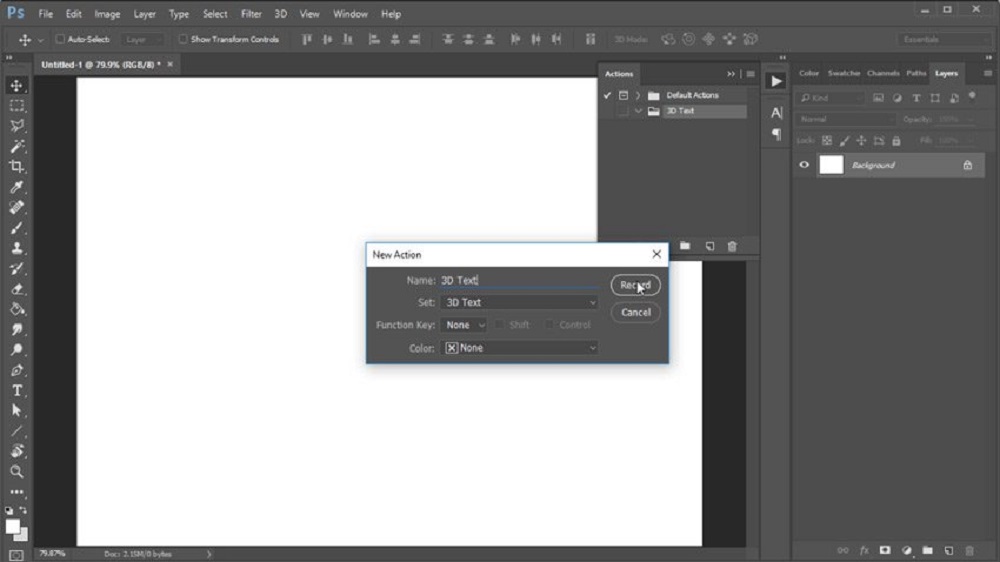Click the foreground color swatch

point(12,526)
